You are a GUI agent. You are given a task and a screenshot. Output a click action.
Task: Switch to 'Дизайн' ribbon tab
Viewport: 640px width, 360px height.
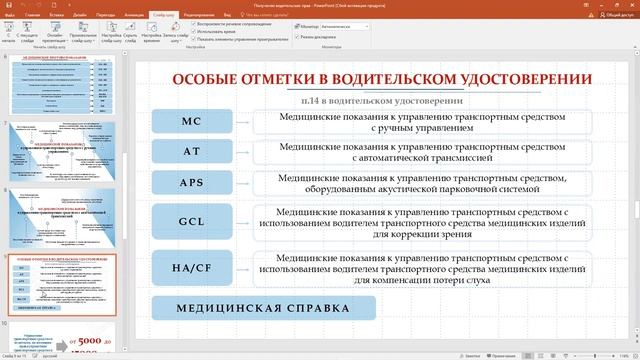tap(80, 15)
